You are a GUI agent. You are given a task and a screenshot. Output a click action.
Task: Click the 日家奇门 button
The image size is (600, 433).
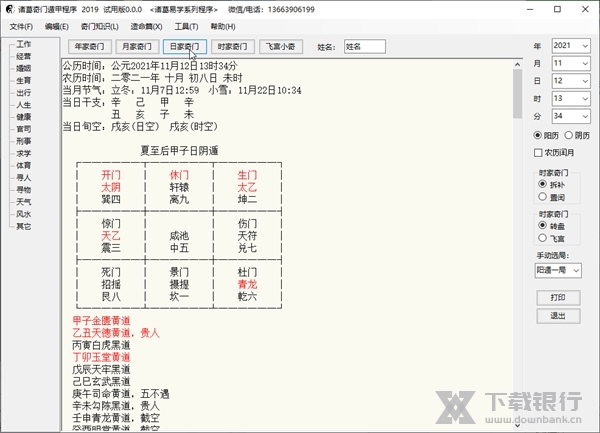coord(185,47)
